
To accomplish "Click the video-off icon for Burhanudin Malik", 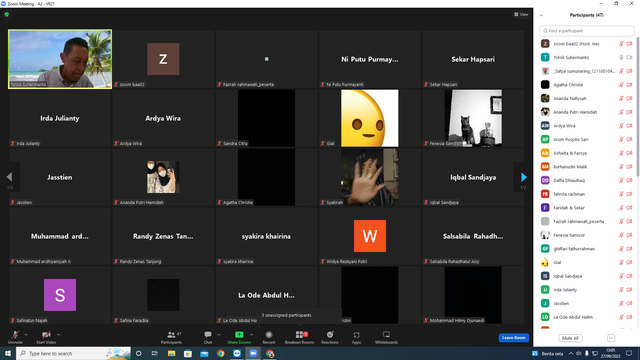I will 629,167.
